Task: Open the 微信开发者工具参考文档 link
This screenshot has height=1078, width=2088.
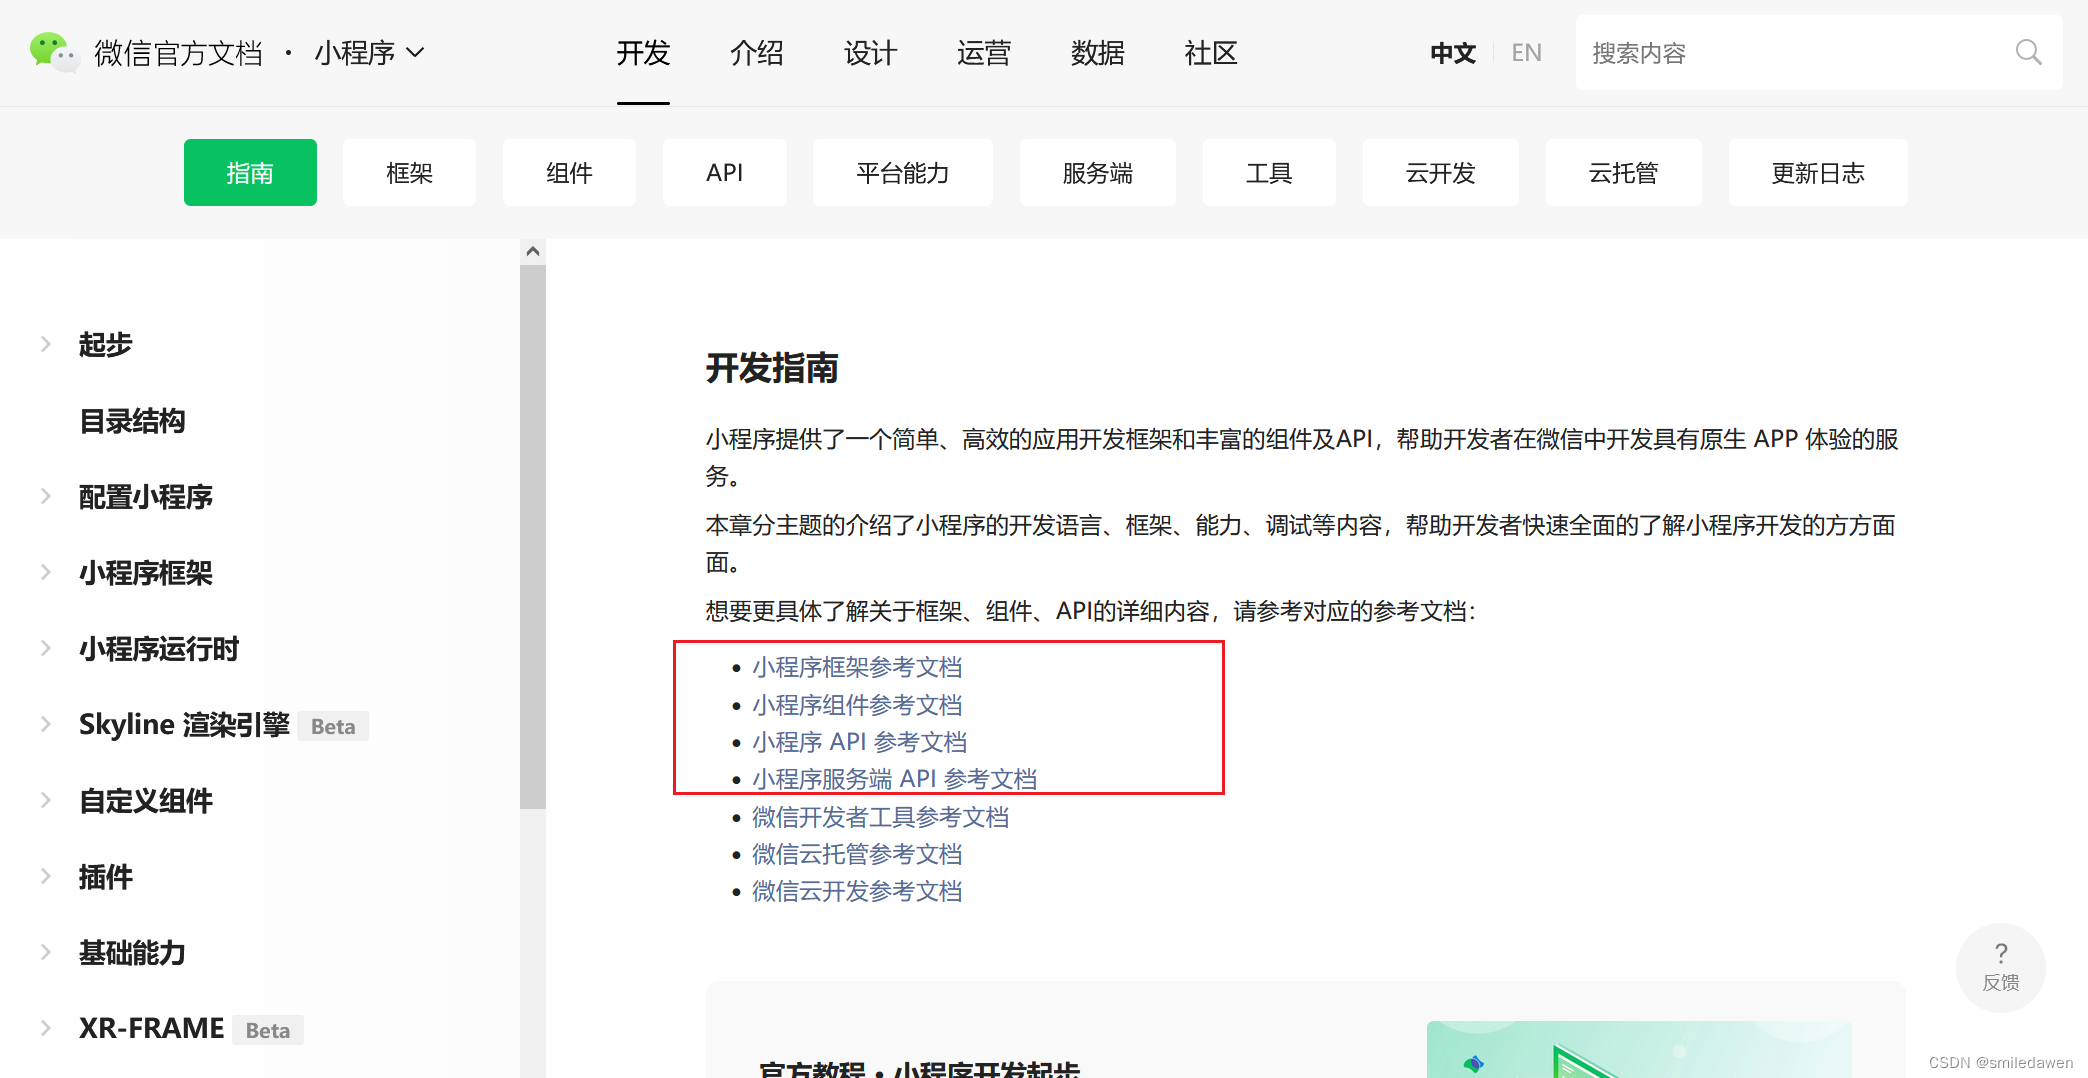Action: 880,817
